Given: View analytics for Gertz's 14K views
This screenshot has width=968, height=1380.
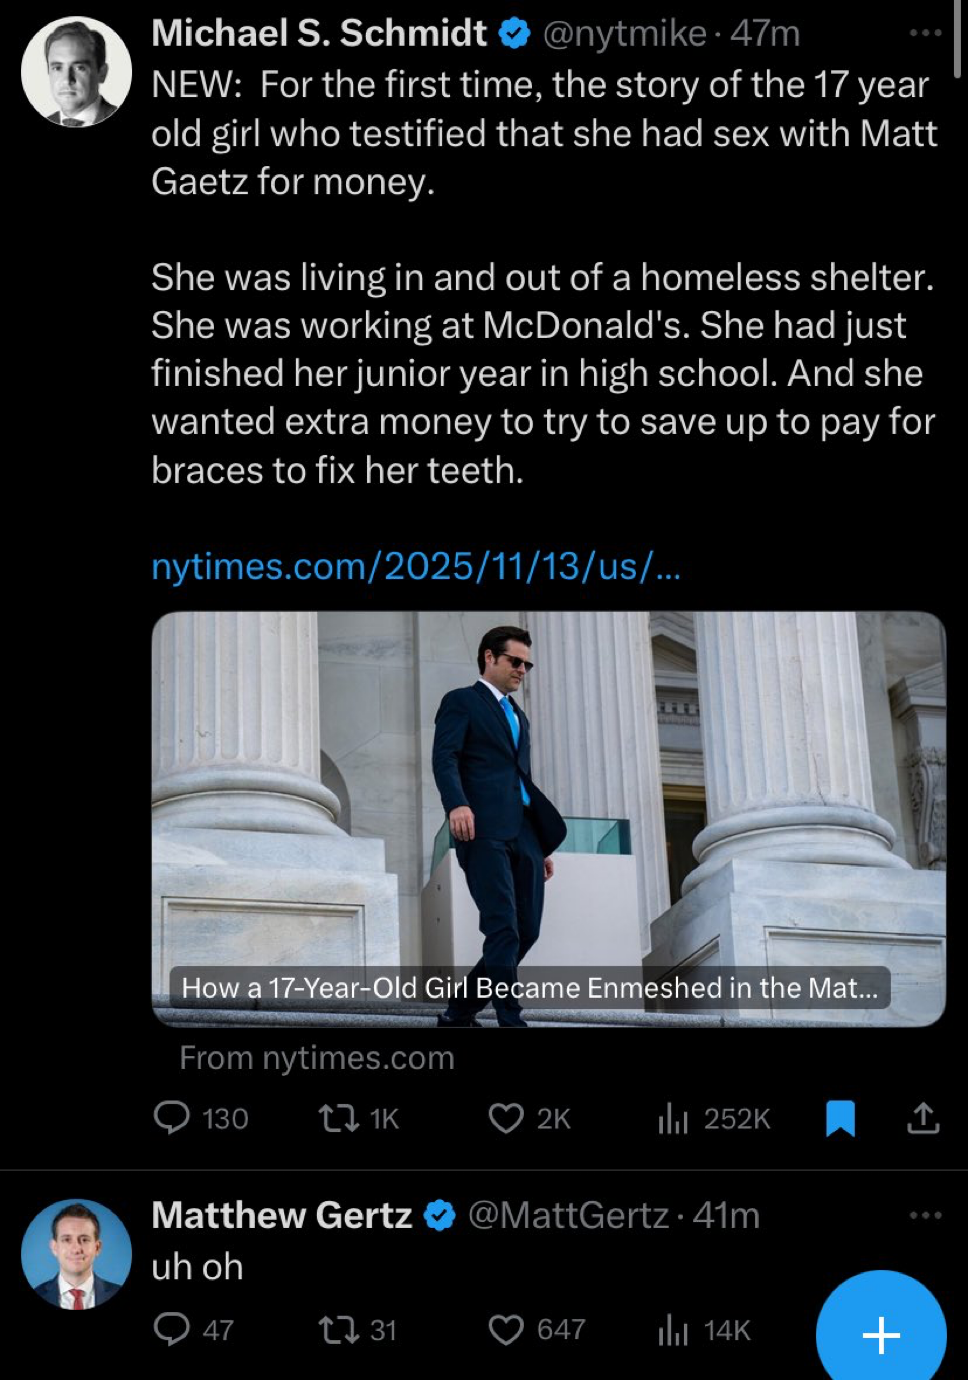Looking at the screenshot, I should click(674, 1330).
